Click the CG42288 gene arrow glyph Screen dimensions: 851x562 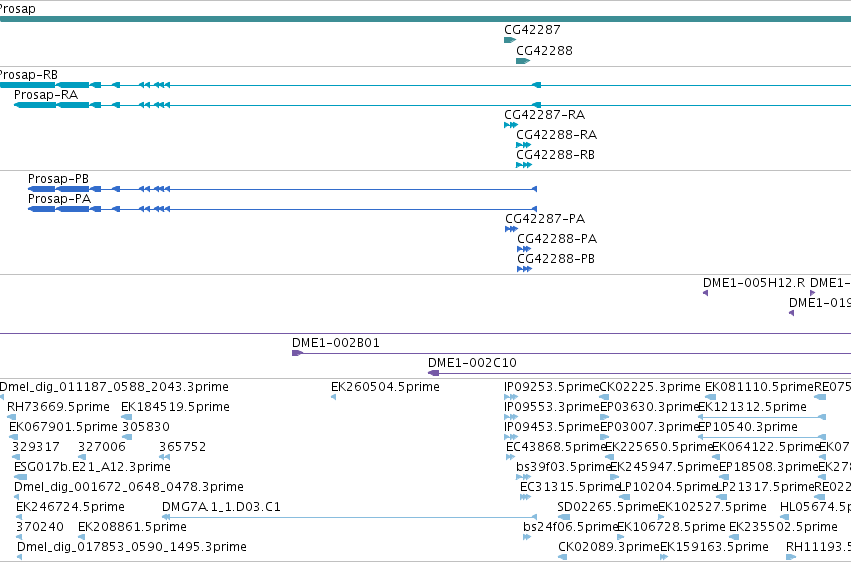click(x=523, y=61)
